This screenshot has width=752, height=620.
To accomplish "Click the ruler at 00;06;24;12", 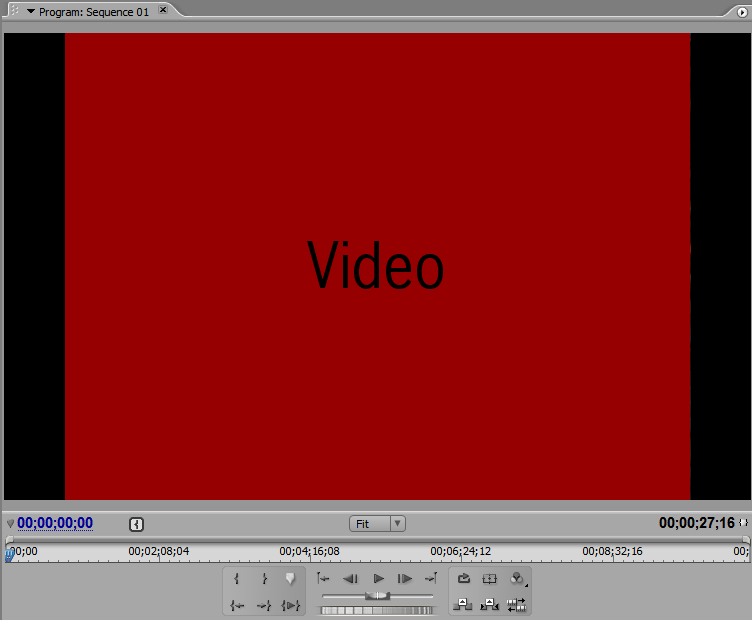I will [x=460, y=551].
